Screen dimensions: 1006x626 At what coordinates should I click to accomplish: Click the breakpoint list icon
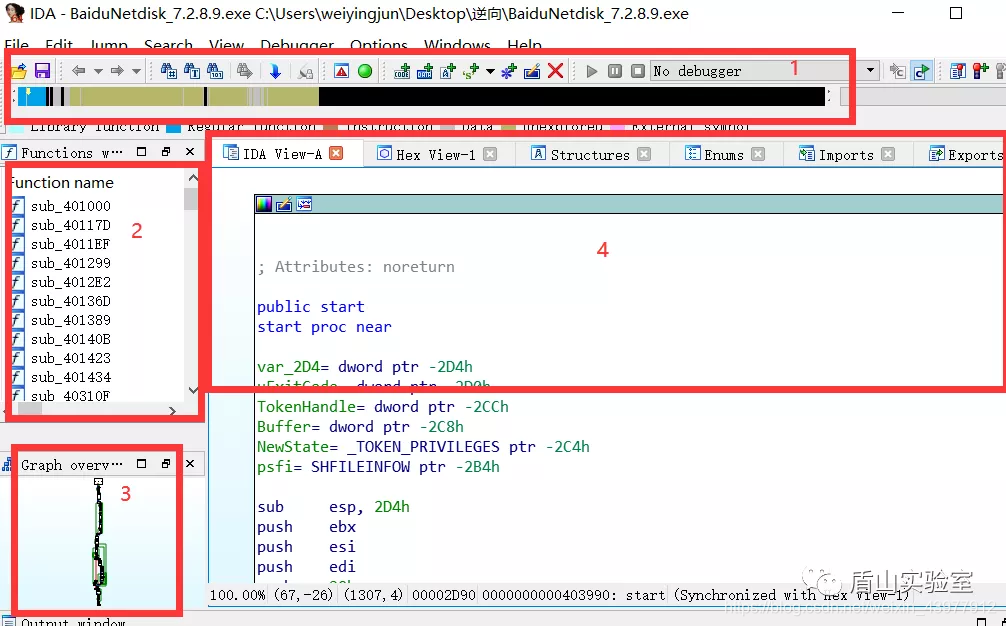pyautogui.click(x=957, y=71)
